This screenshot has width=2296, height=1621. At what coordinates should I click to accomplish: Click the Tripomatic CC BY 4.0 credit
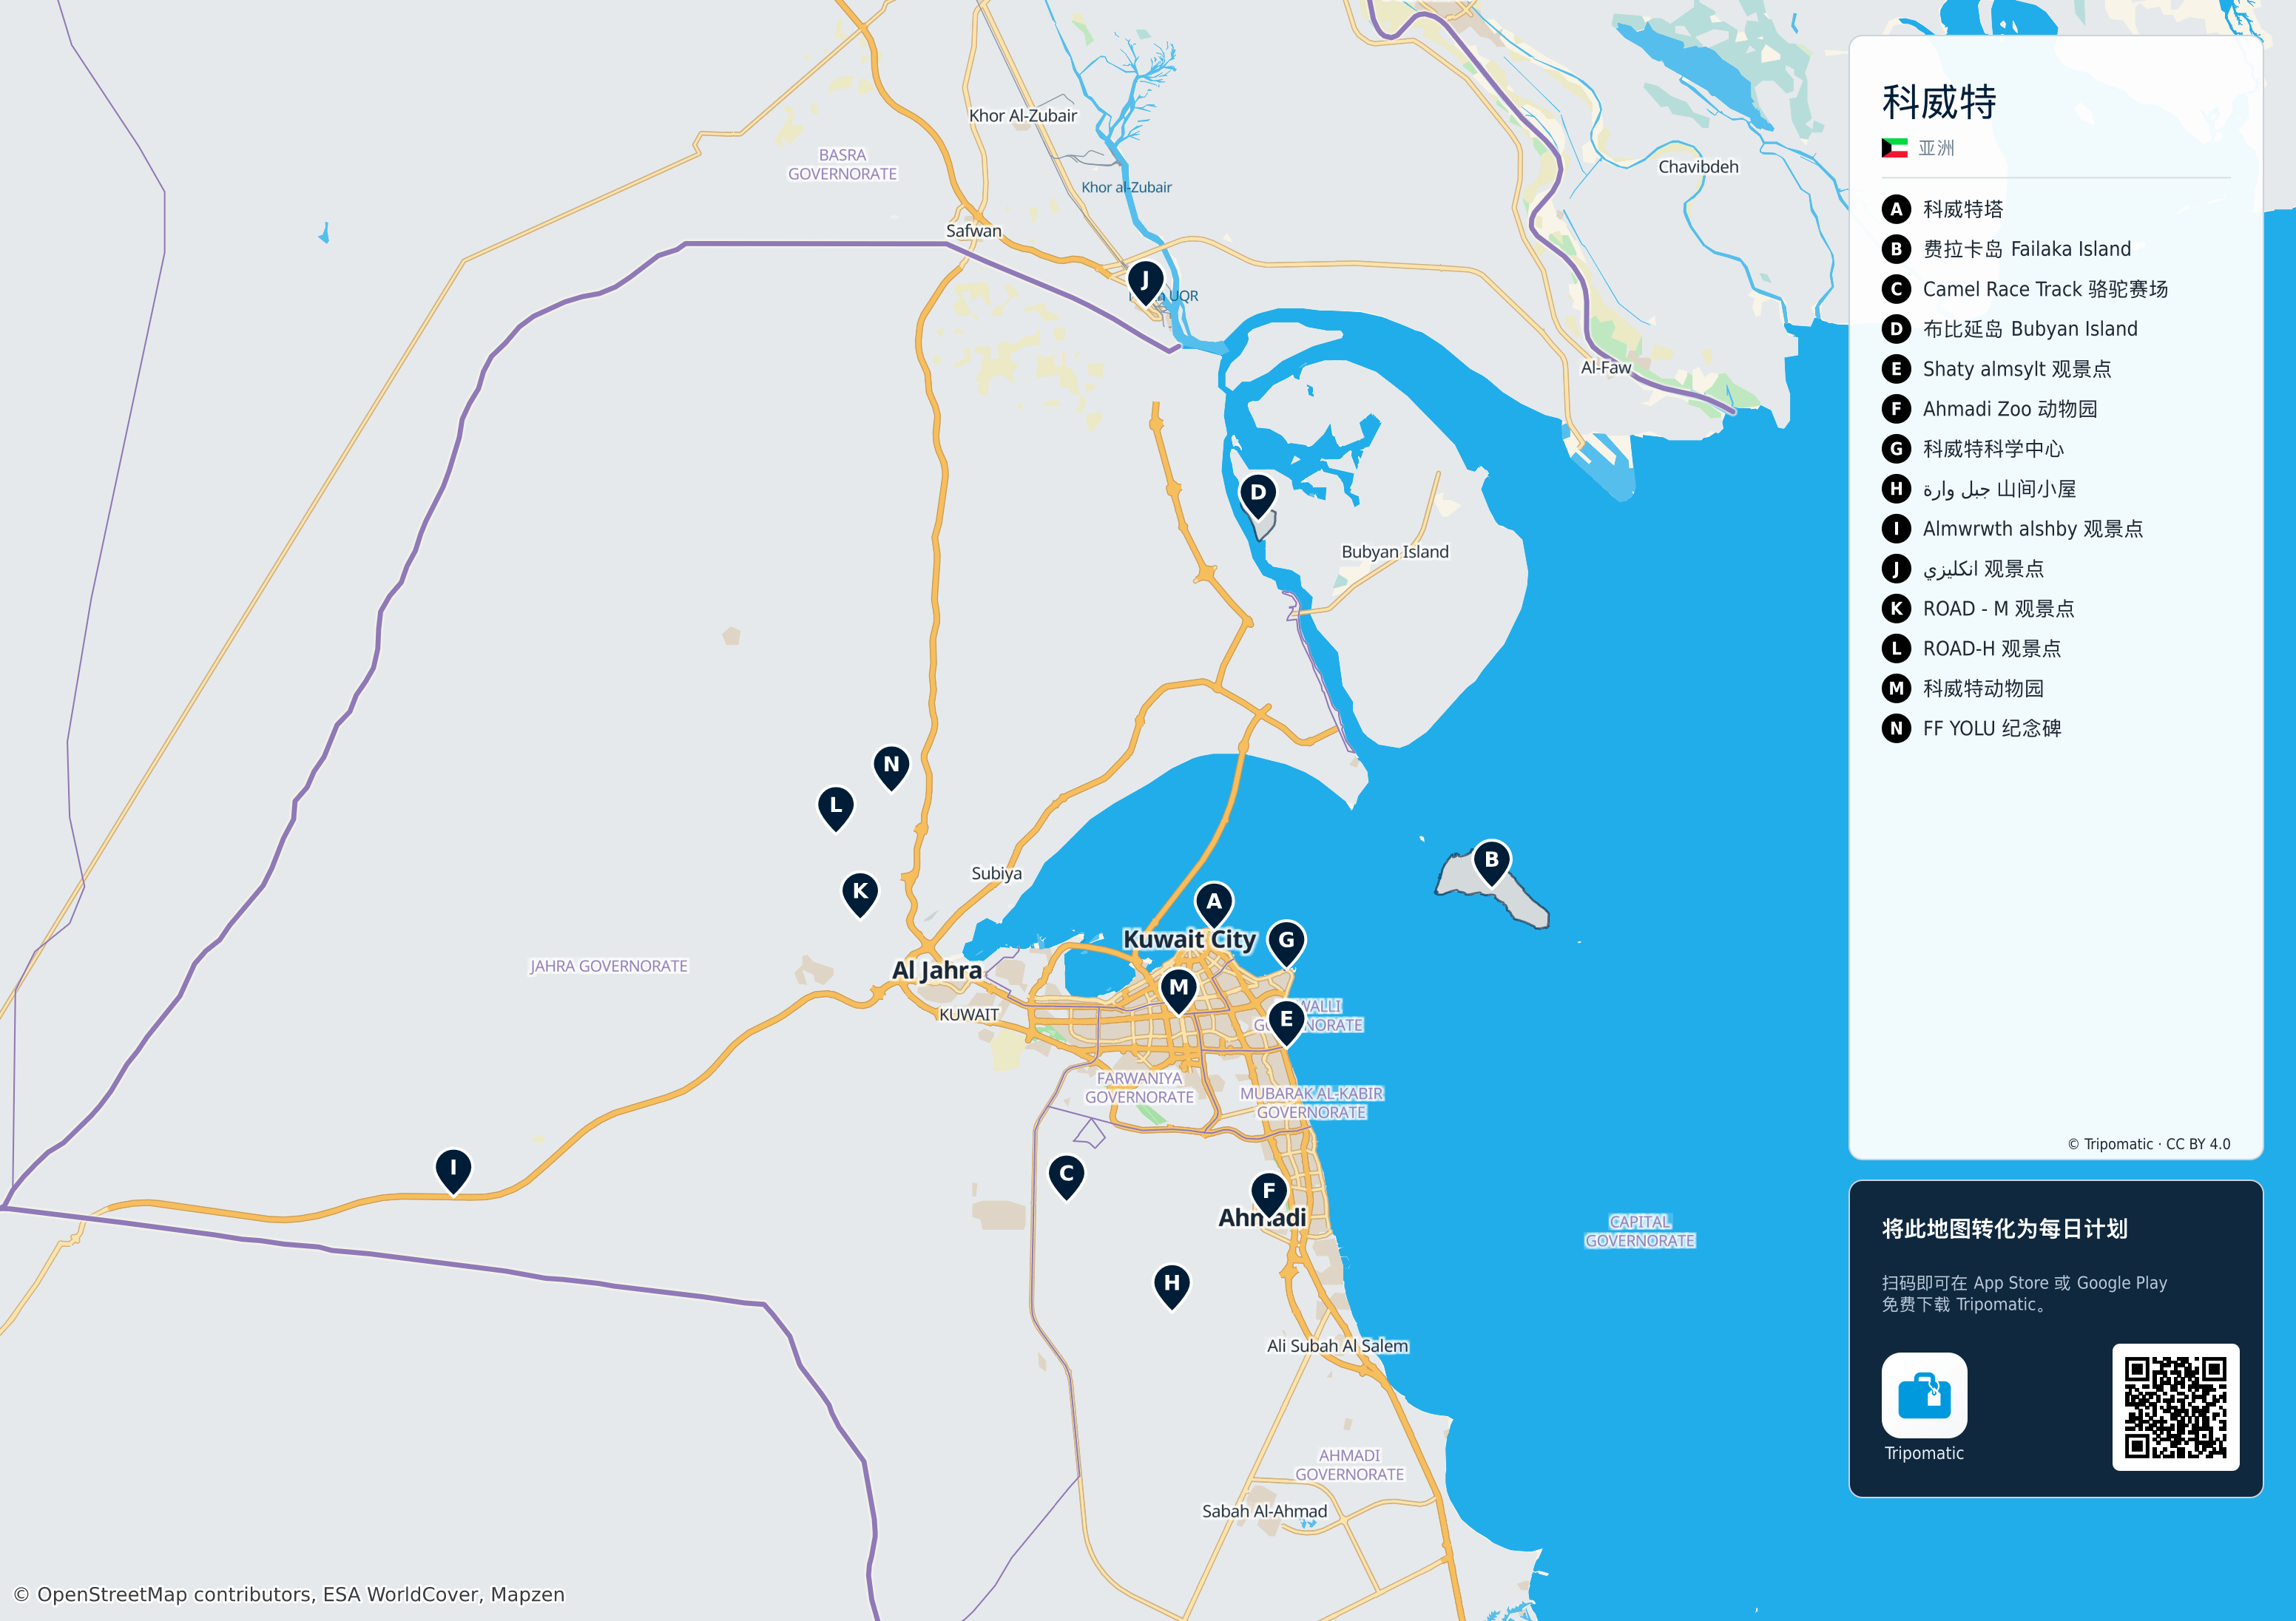[x=2148, y=1144]
